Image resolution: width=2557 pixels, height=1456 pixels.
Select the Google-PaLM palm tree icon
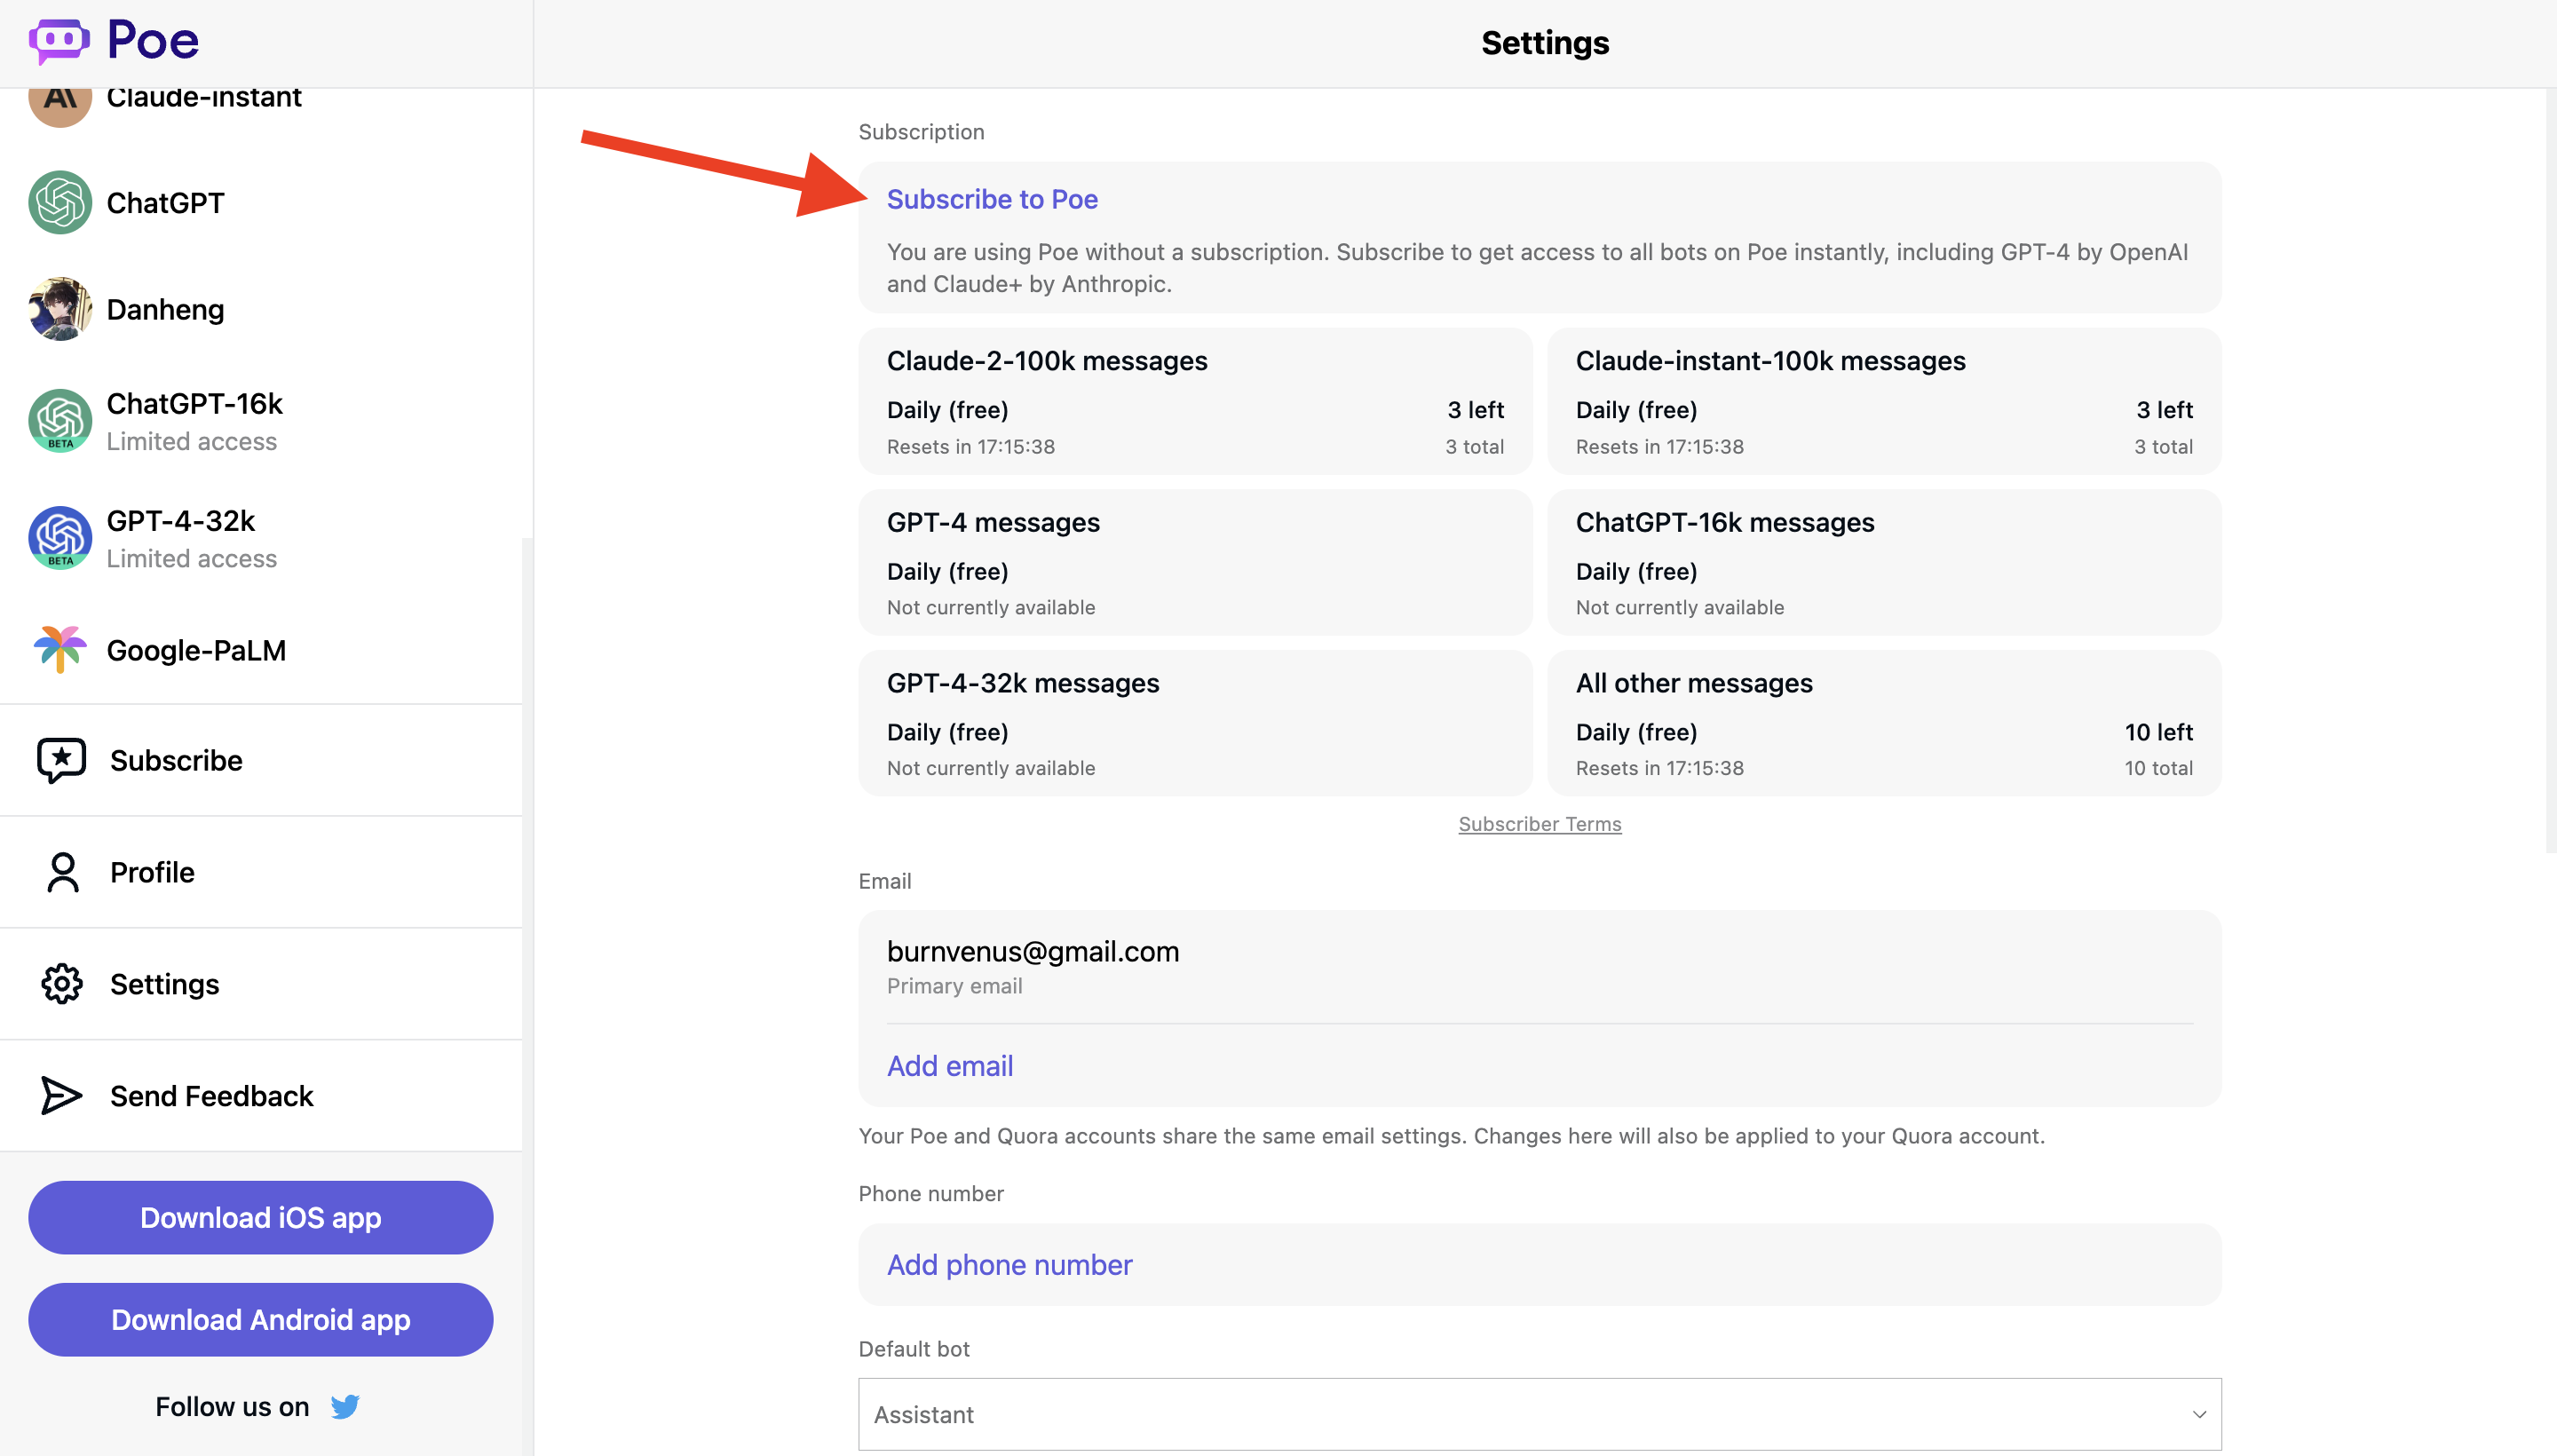click(60, 650)
